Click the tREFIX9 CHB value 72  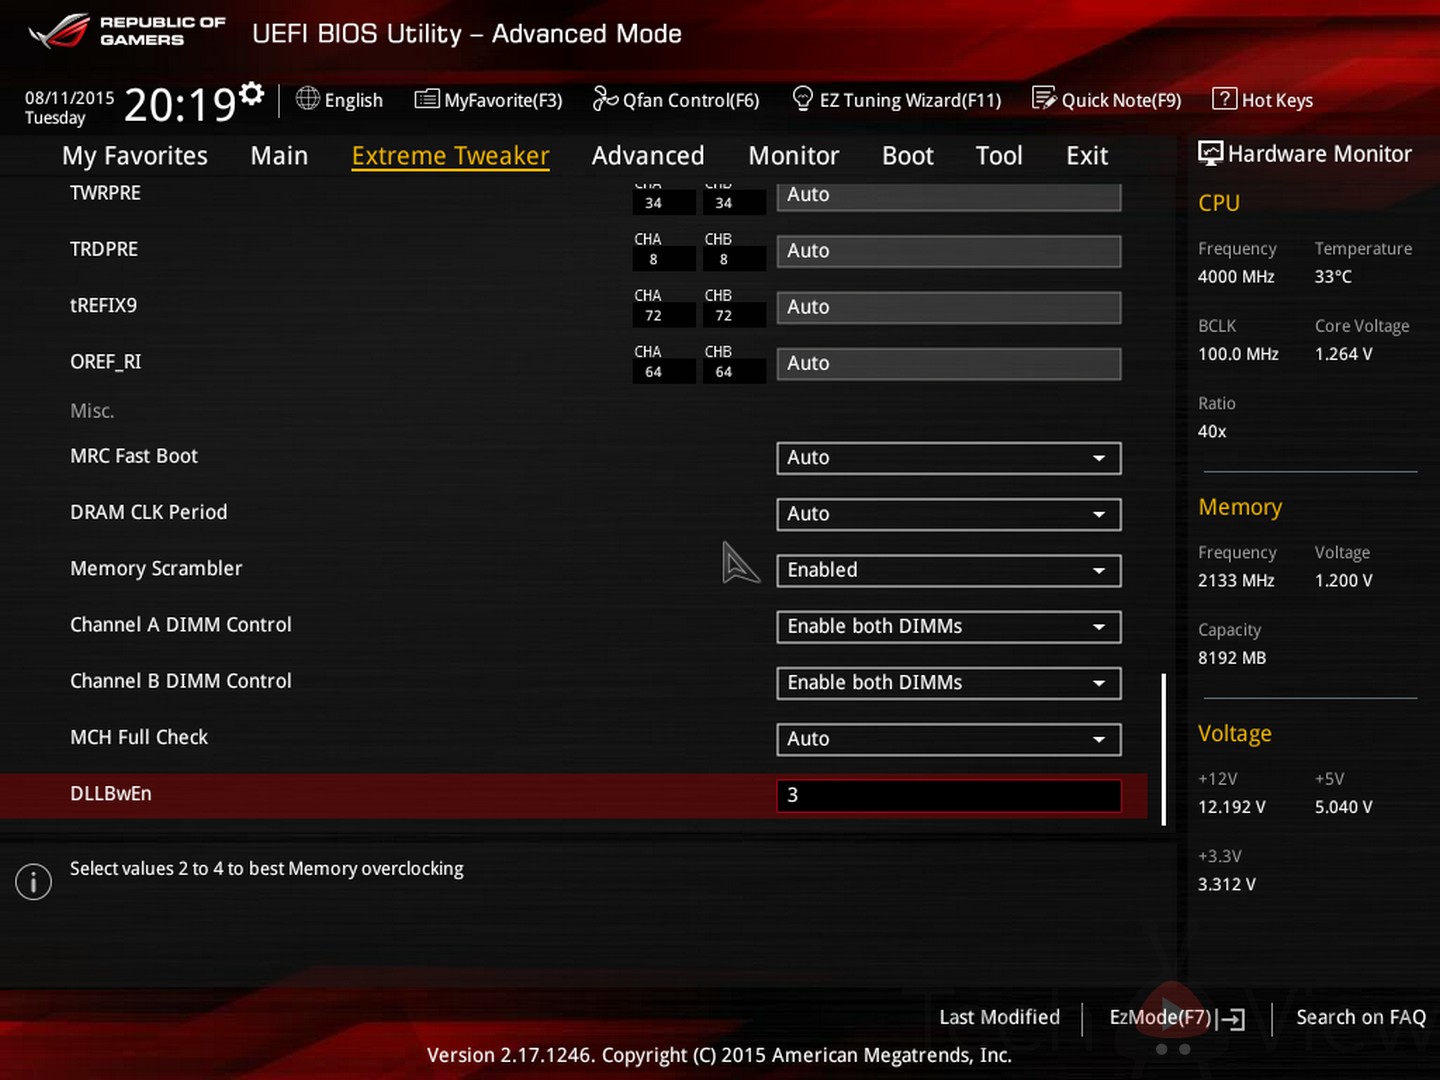[735, 316]
